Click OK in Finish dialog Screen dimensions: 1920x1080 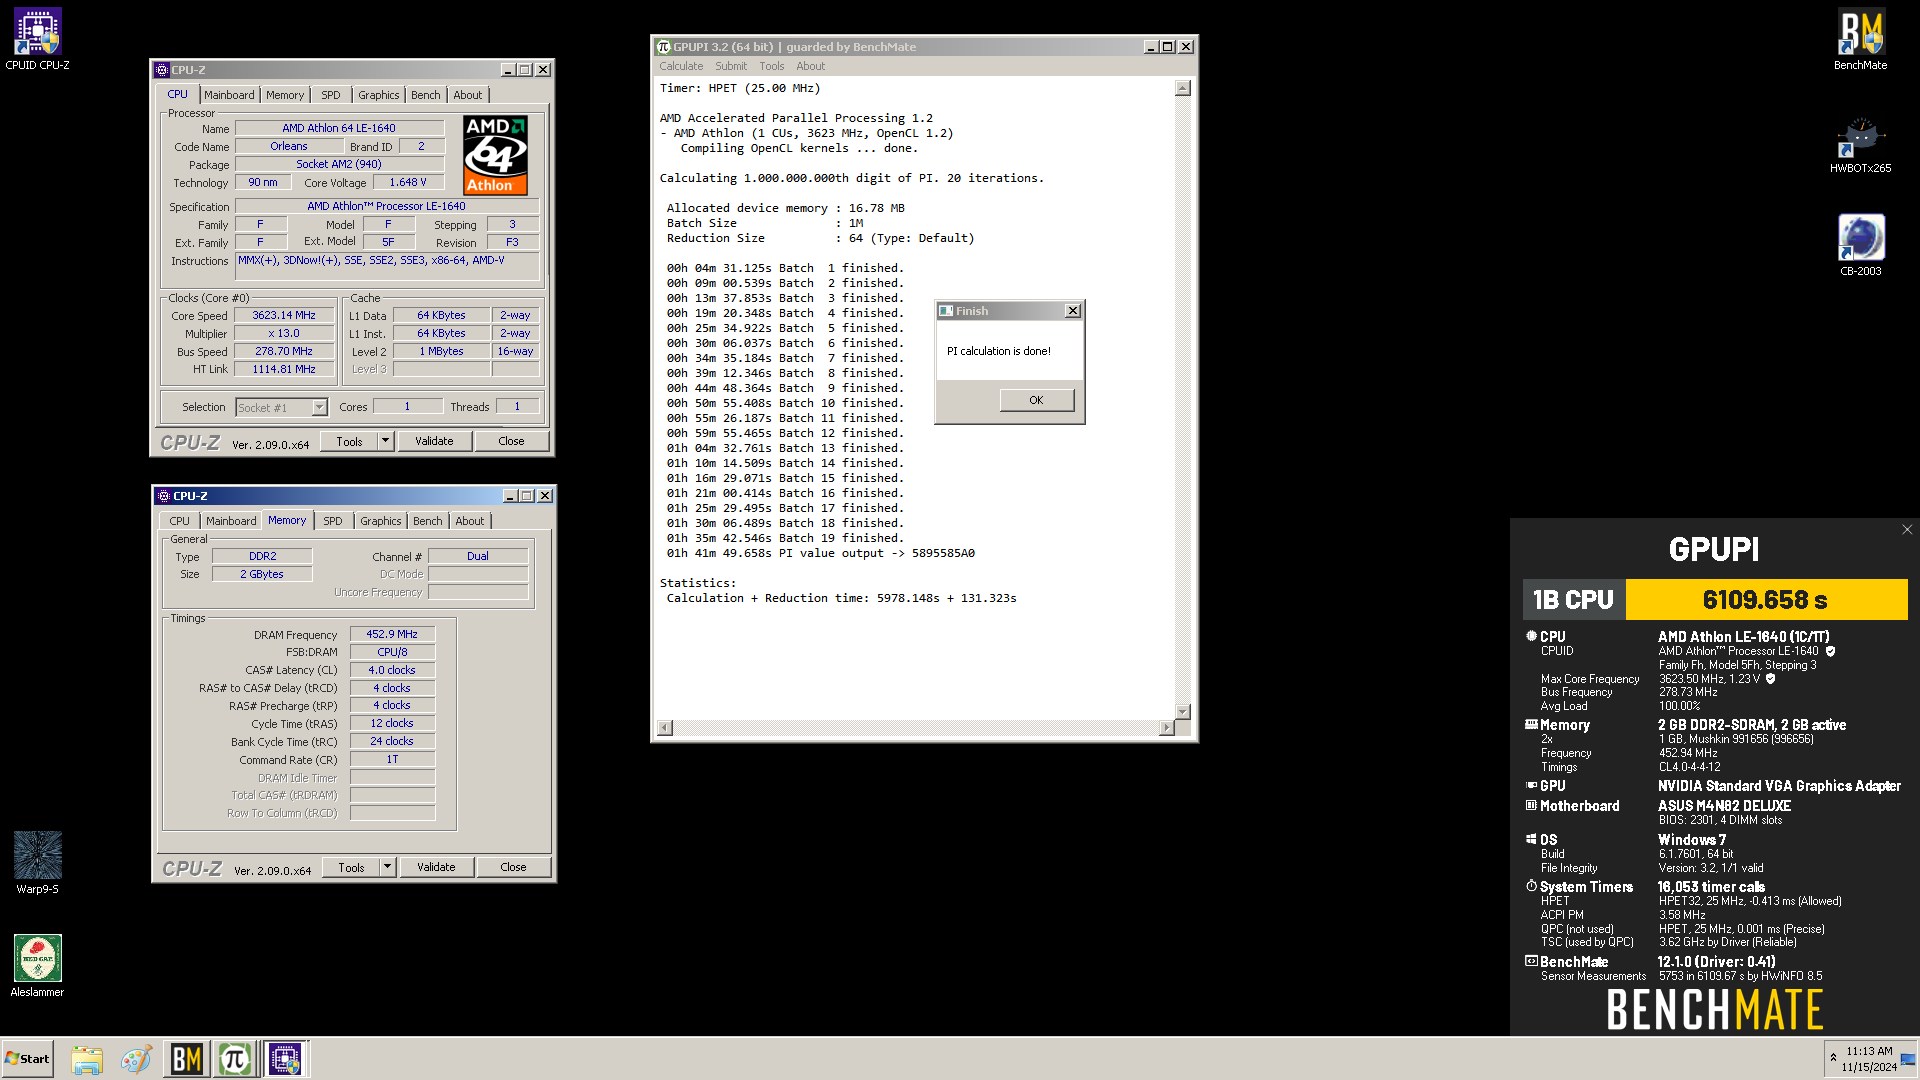[x=1036, y=400]
